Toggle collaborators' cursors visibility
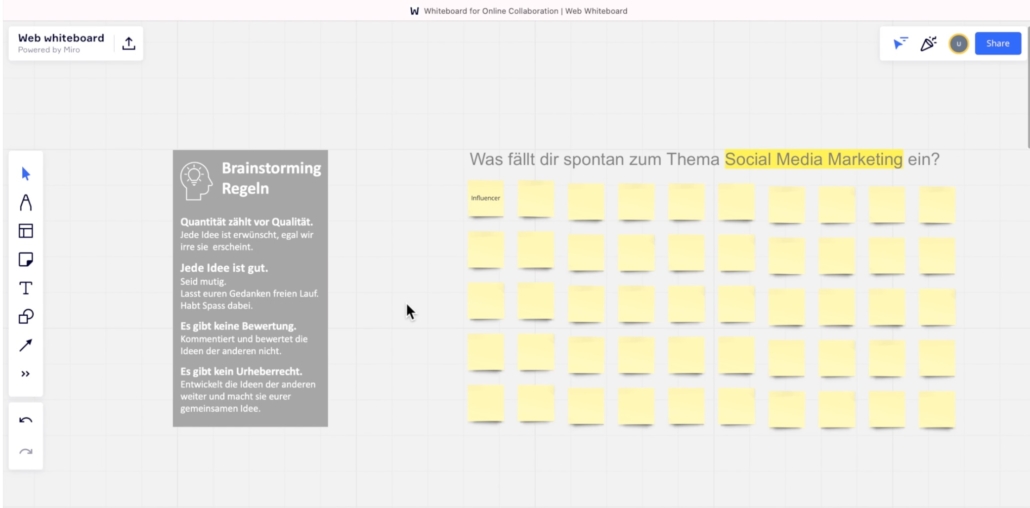 tap(900, 43)
